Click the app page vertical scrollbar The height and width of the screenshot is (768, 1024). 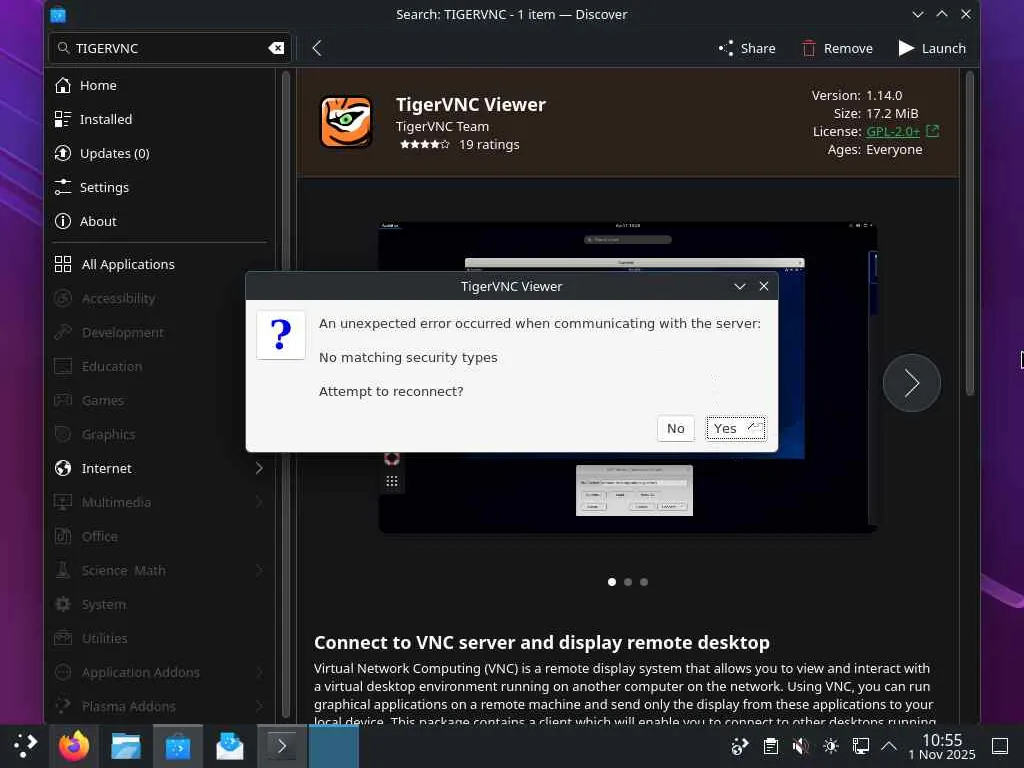970,232
